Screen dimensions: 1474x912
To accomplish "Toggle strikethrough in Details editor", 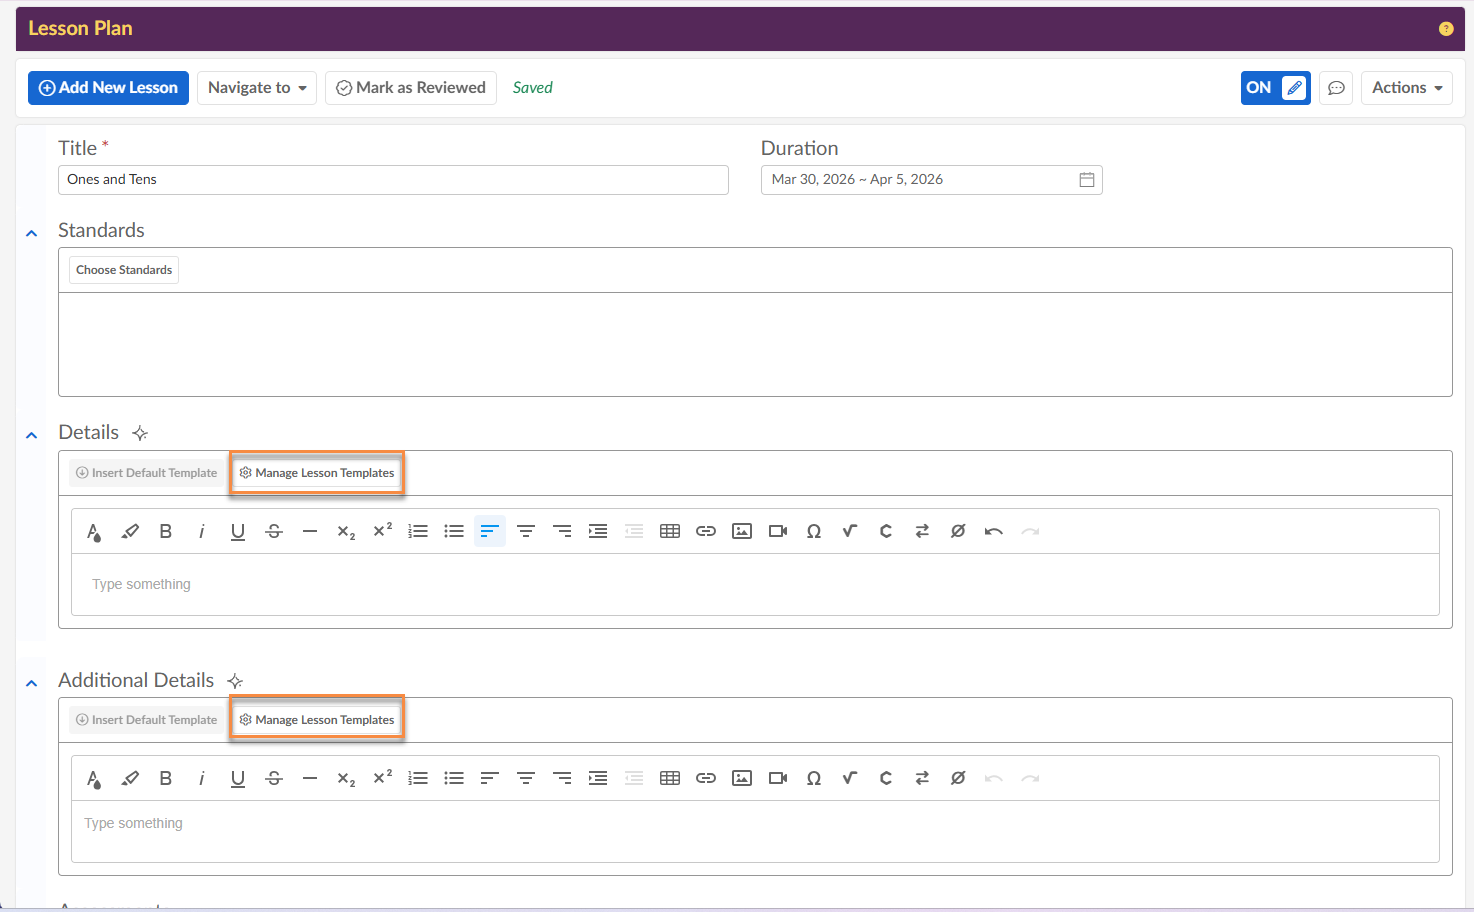I will click(274, 531).
